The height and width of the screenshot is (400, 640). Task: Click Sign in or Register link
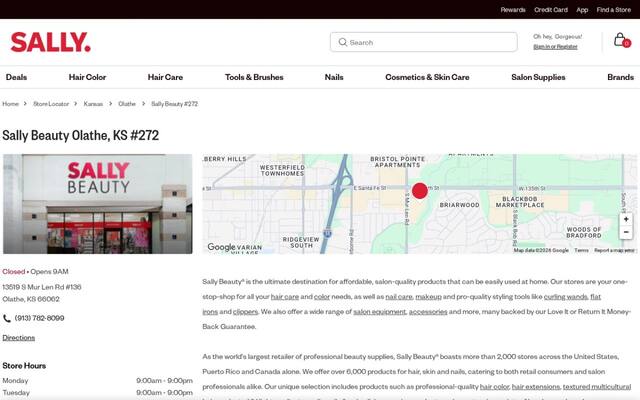[555, 47]
